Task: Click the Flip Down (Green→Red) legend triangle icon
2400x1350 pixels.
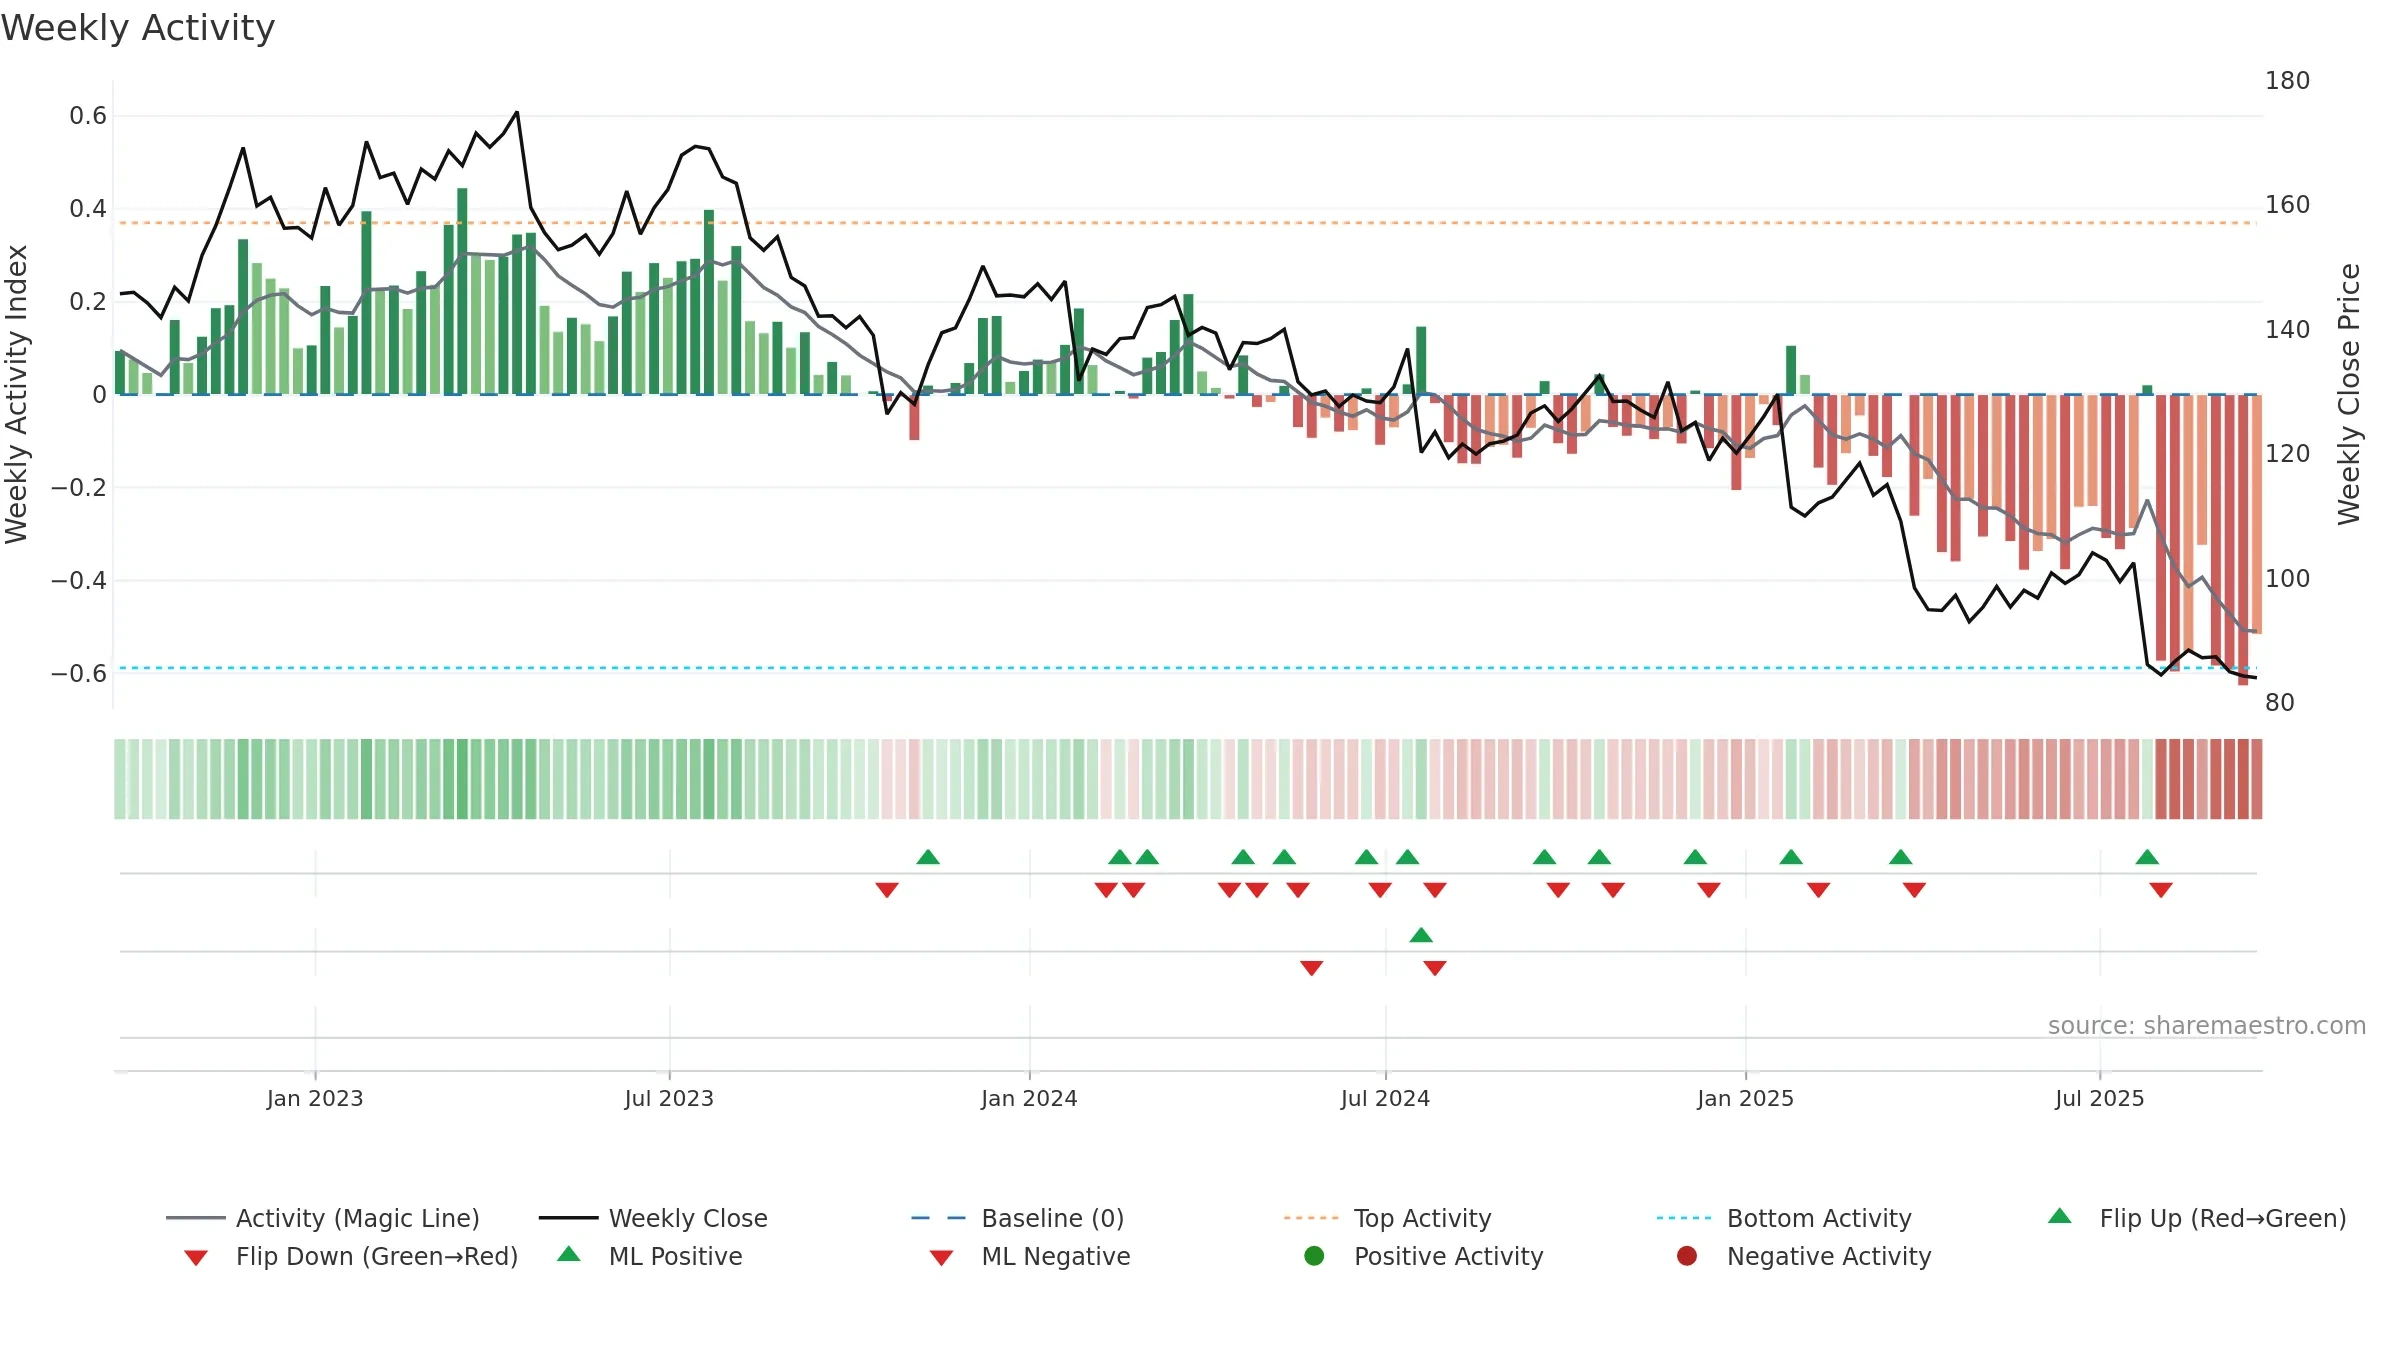Action: (x=196, y=1258)
